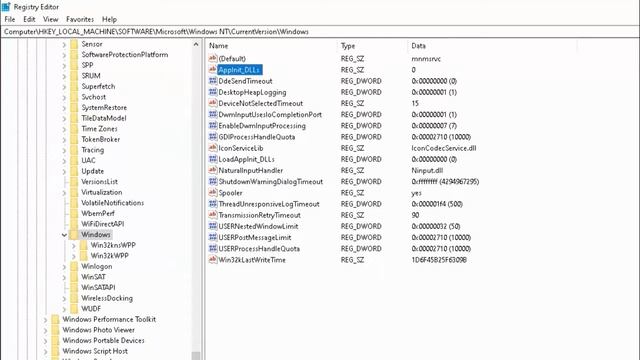Viewport: 640px width, 360px height.
Task: Click the SystemRestore folder icon
Action: (x=74, y=107)
